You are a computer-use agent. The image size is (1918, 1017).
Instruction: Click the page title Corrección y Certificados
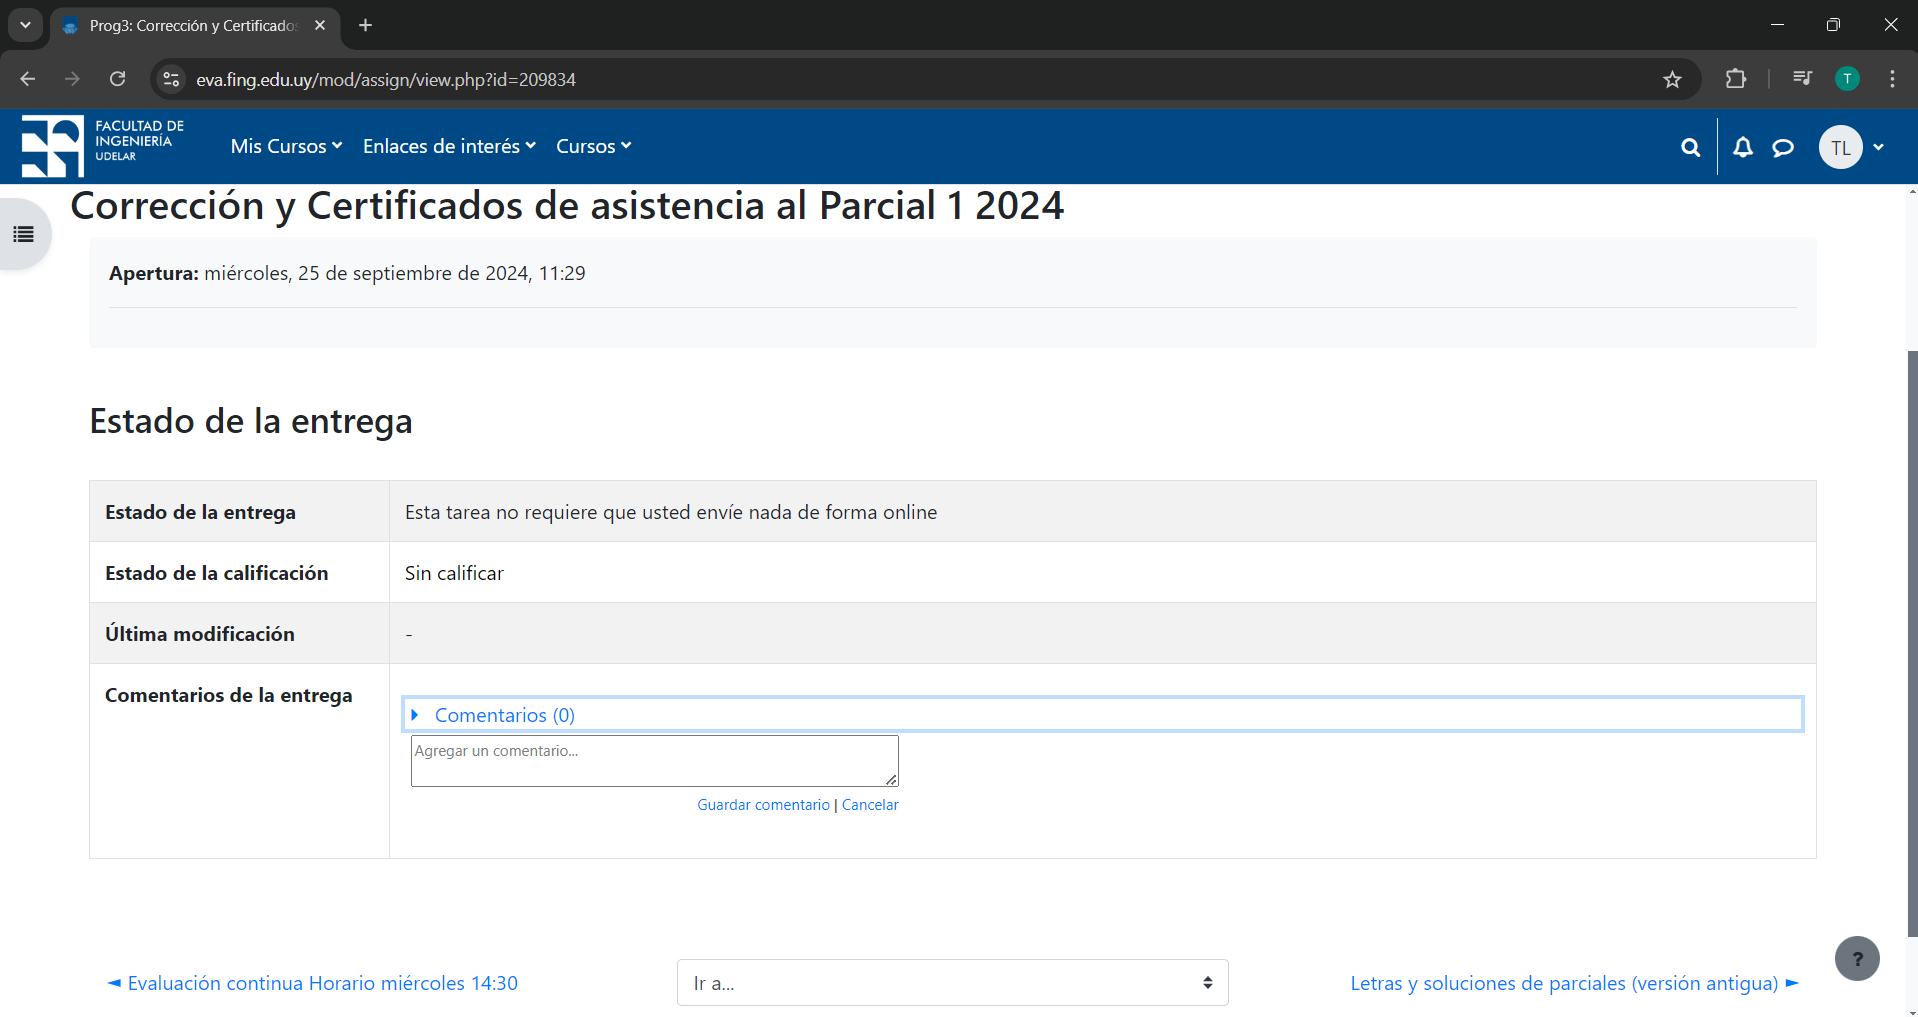coord(567,205)
